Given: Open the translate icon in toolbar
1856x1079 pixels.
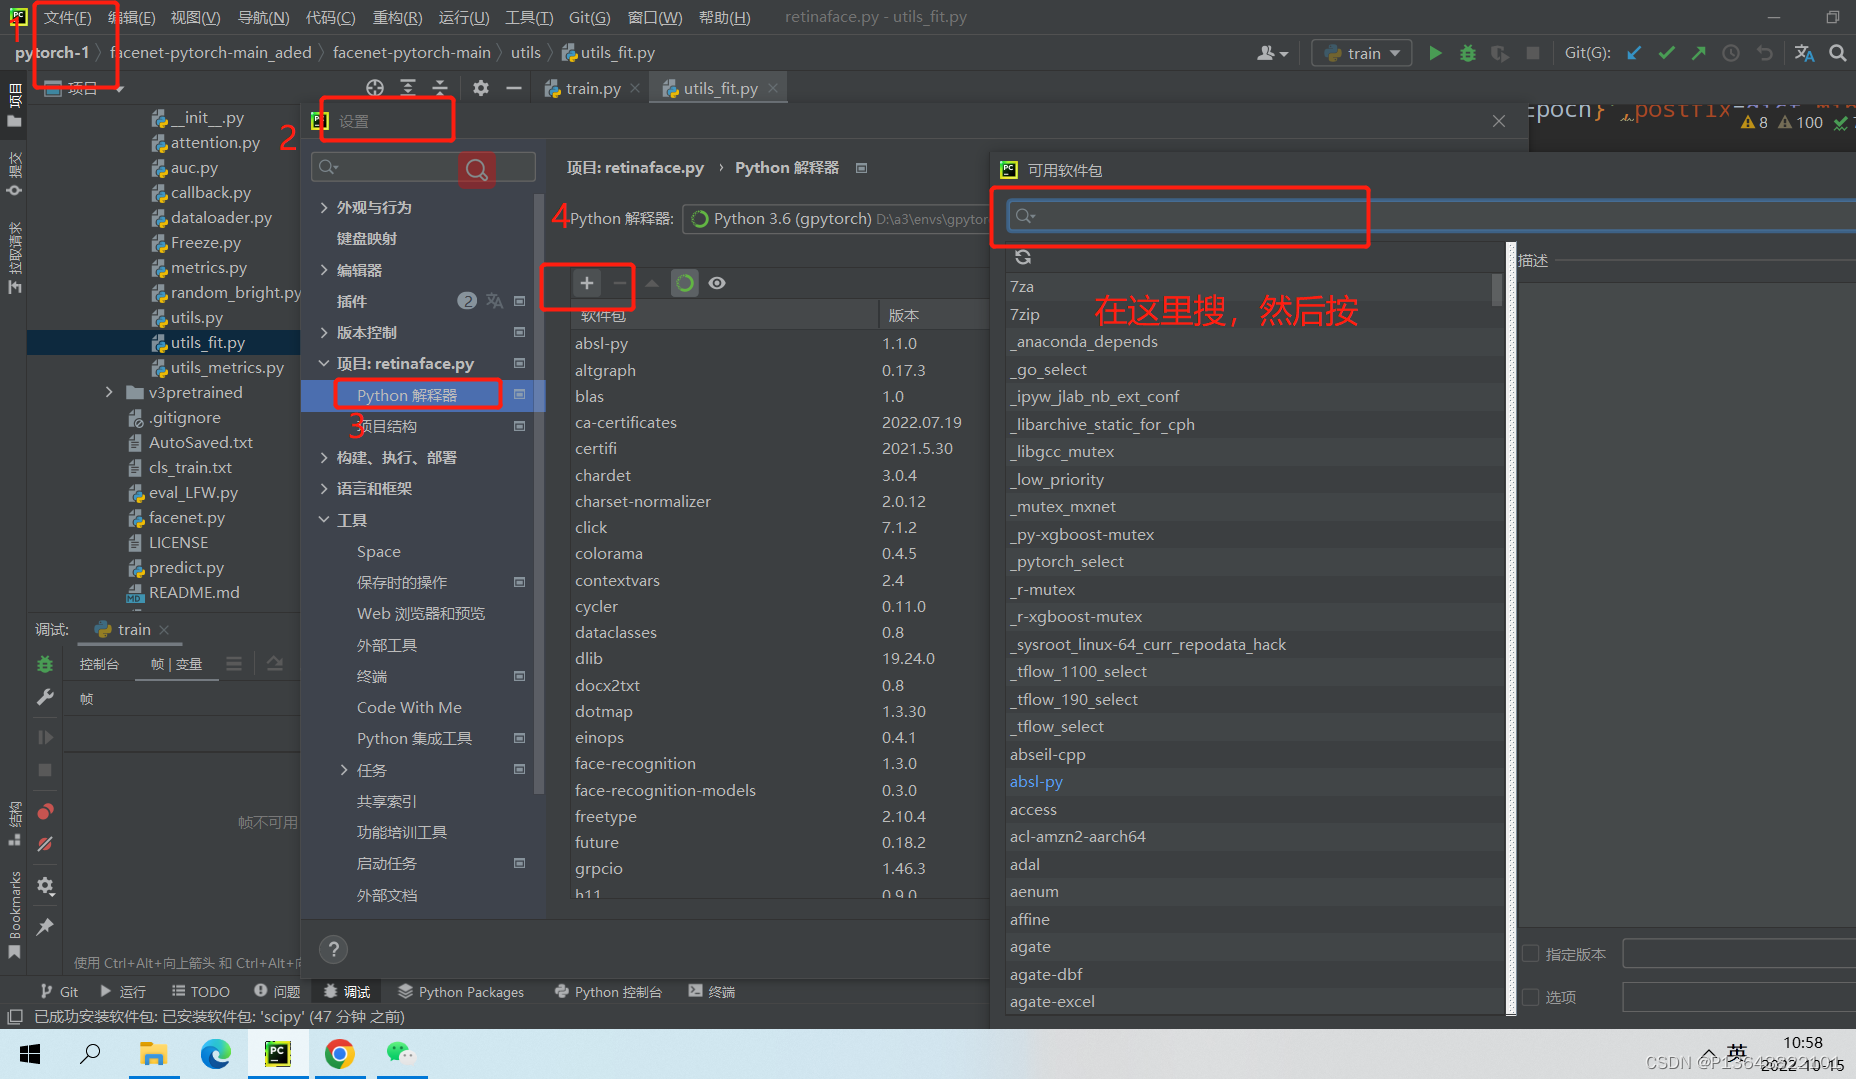Looking at the screenshot, I should 1804,53.
